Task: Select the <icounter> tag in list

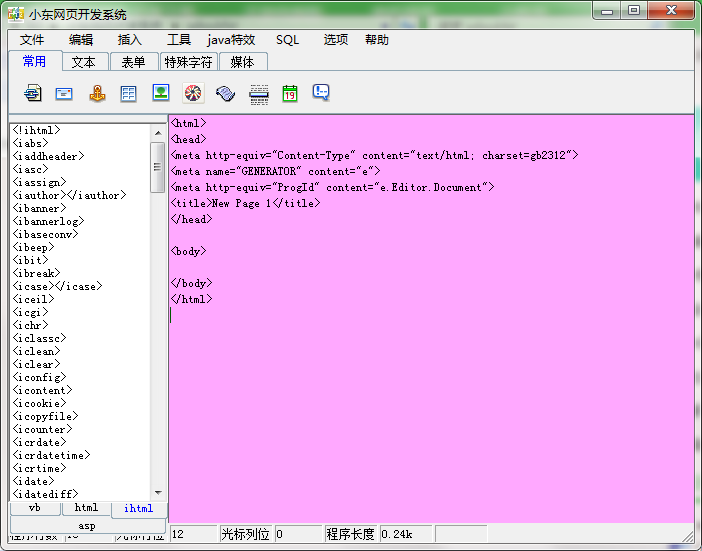Action: pos(42,429)
